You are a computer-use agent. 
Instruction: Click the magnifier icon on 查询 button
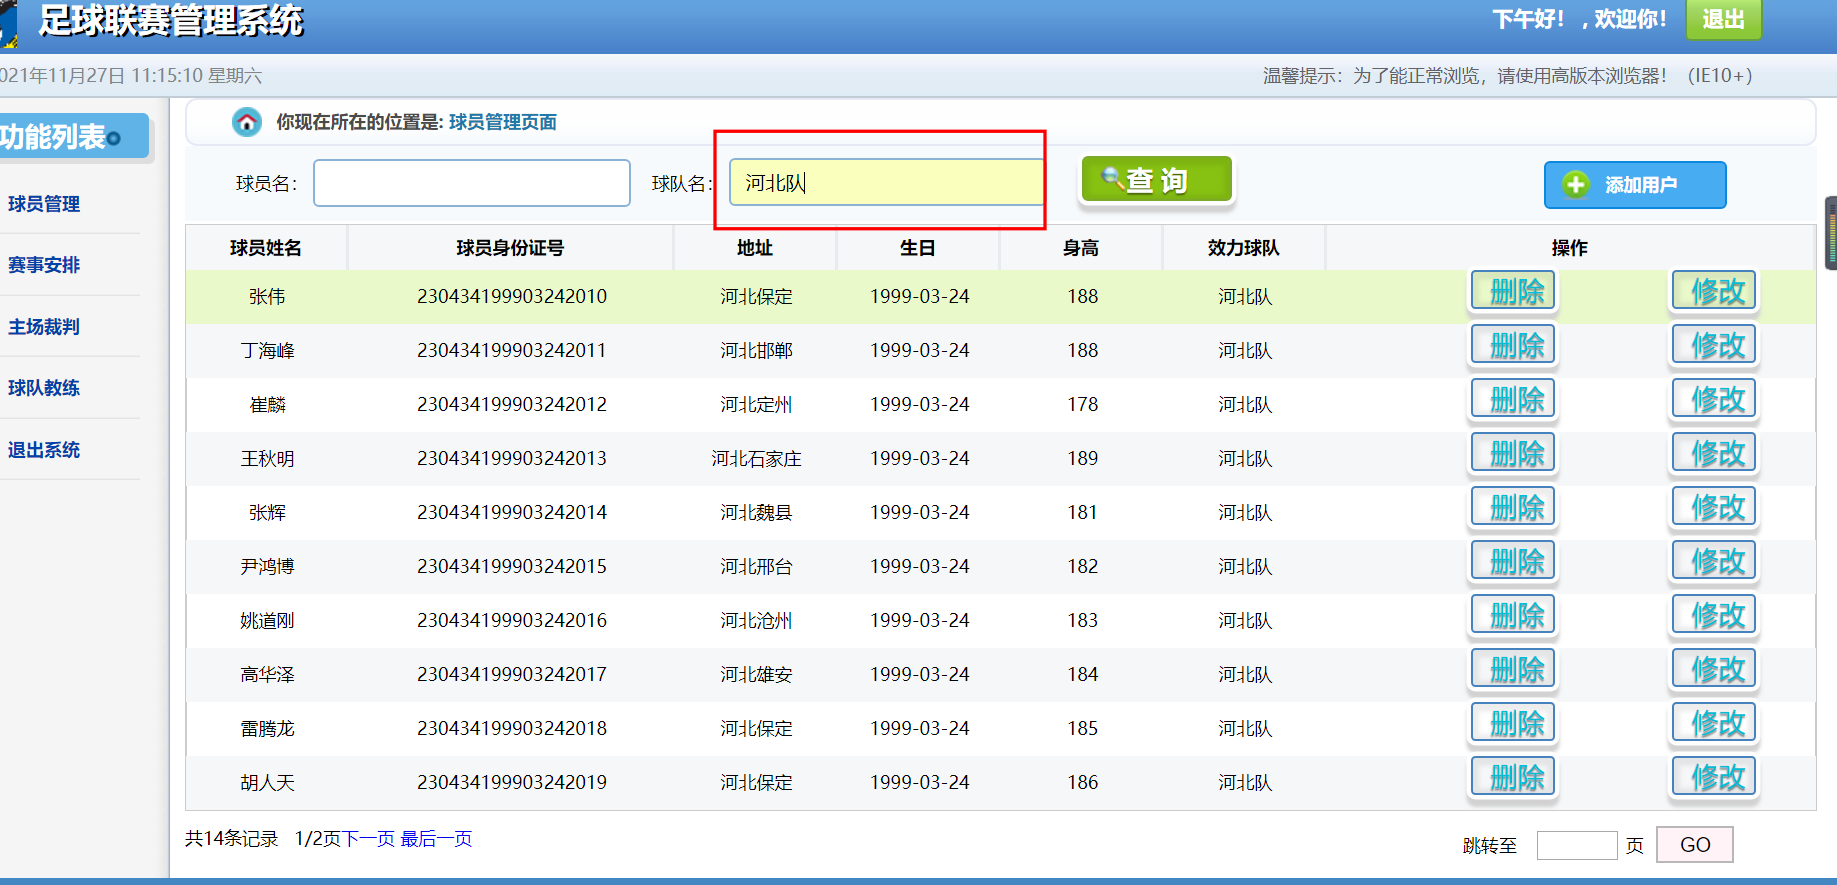tap(1112, 178)
